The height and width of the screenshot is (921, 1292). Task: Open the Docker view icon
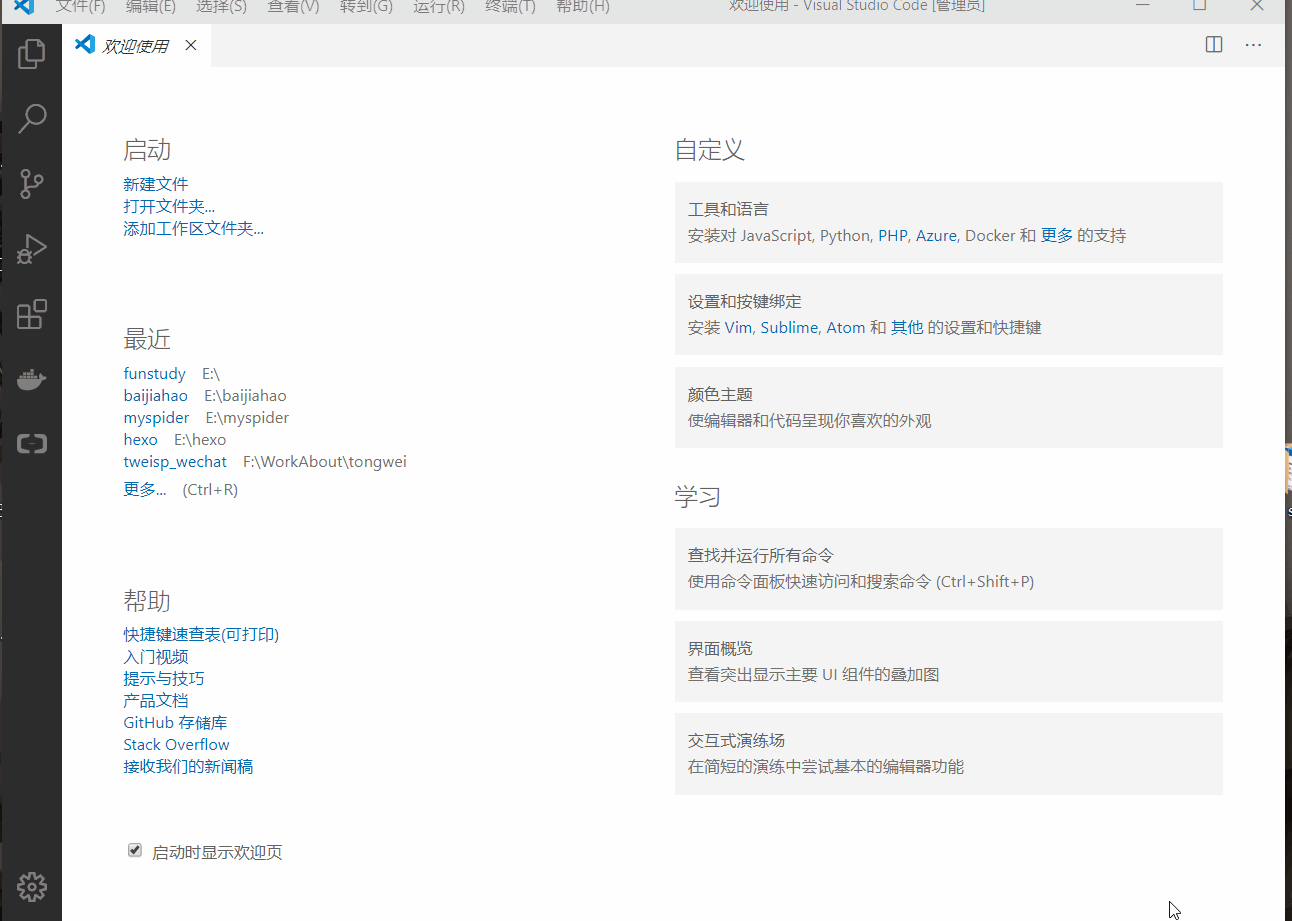pos(32,379)
